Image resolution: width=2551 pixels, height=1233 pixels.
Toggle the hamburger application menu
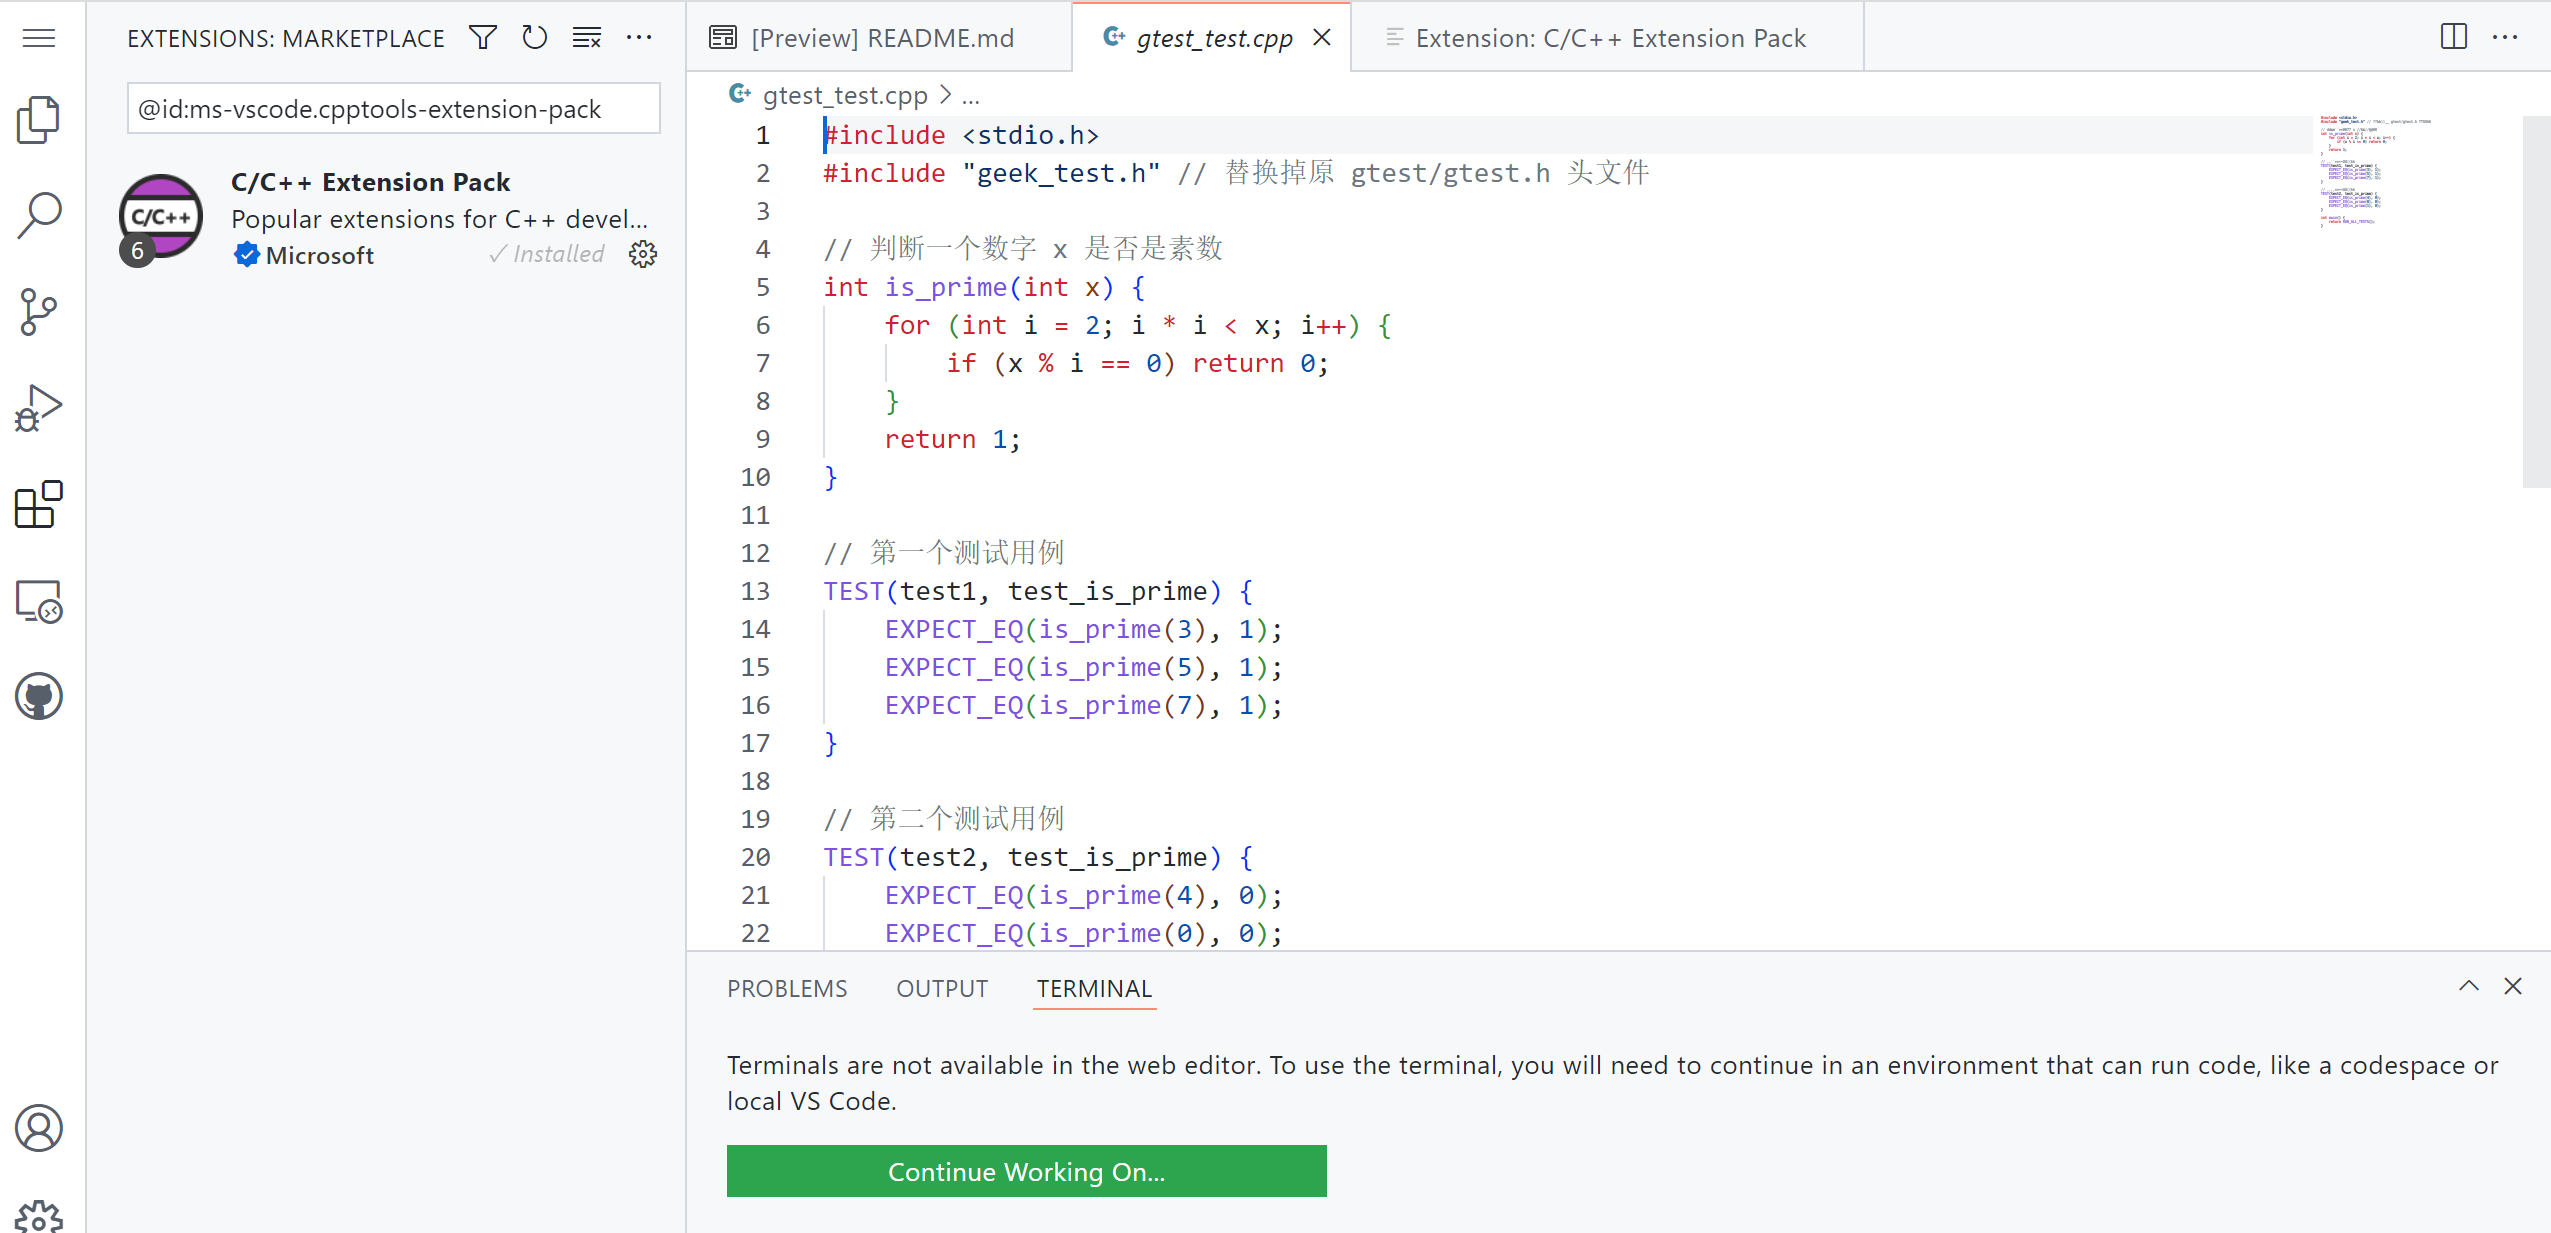[39, 38]
